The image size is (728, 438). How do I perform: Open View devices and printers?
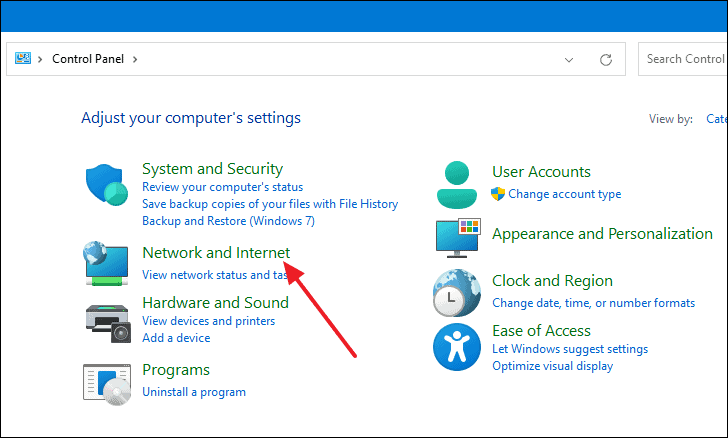(208, 321)
